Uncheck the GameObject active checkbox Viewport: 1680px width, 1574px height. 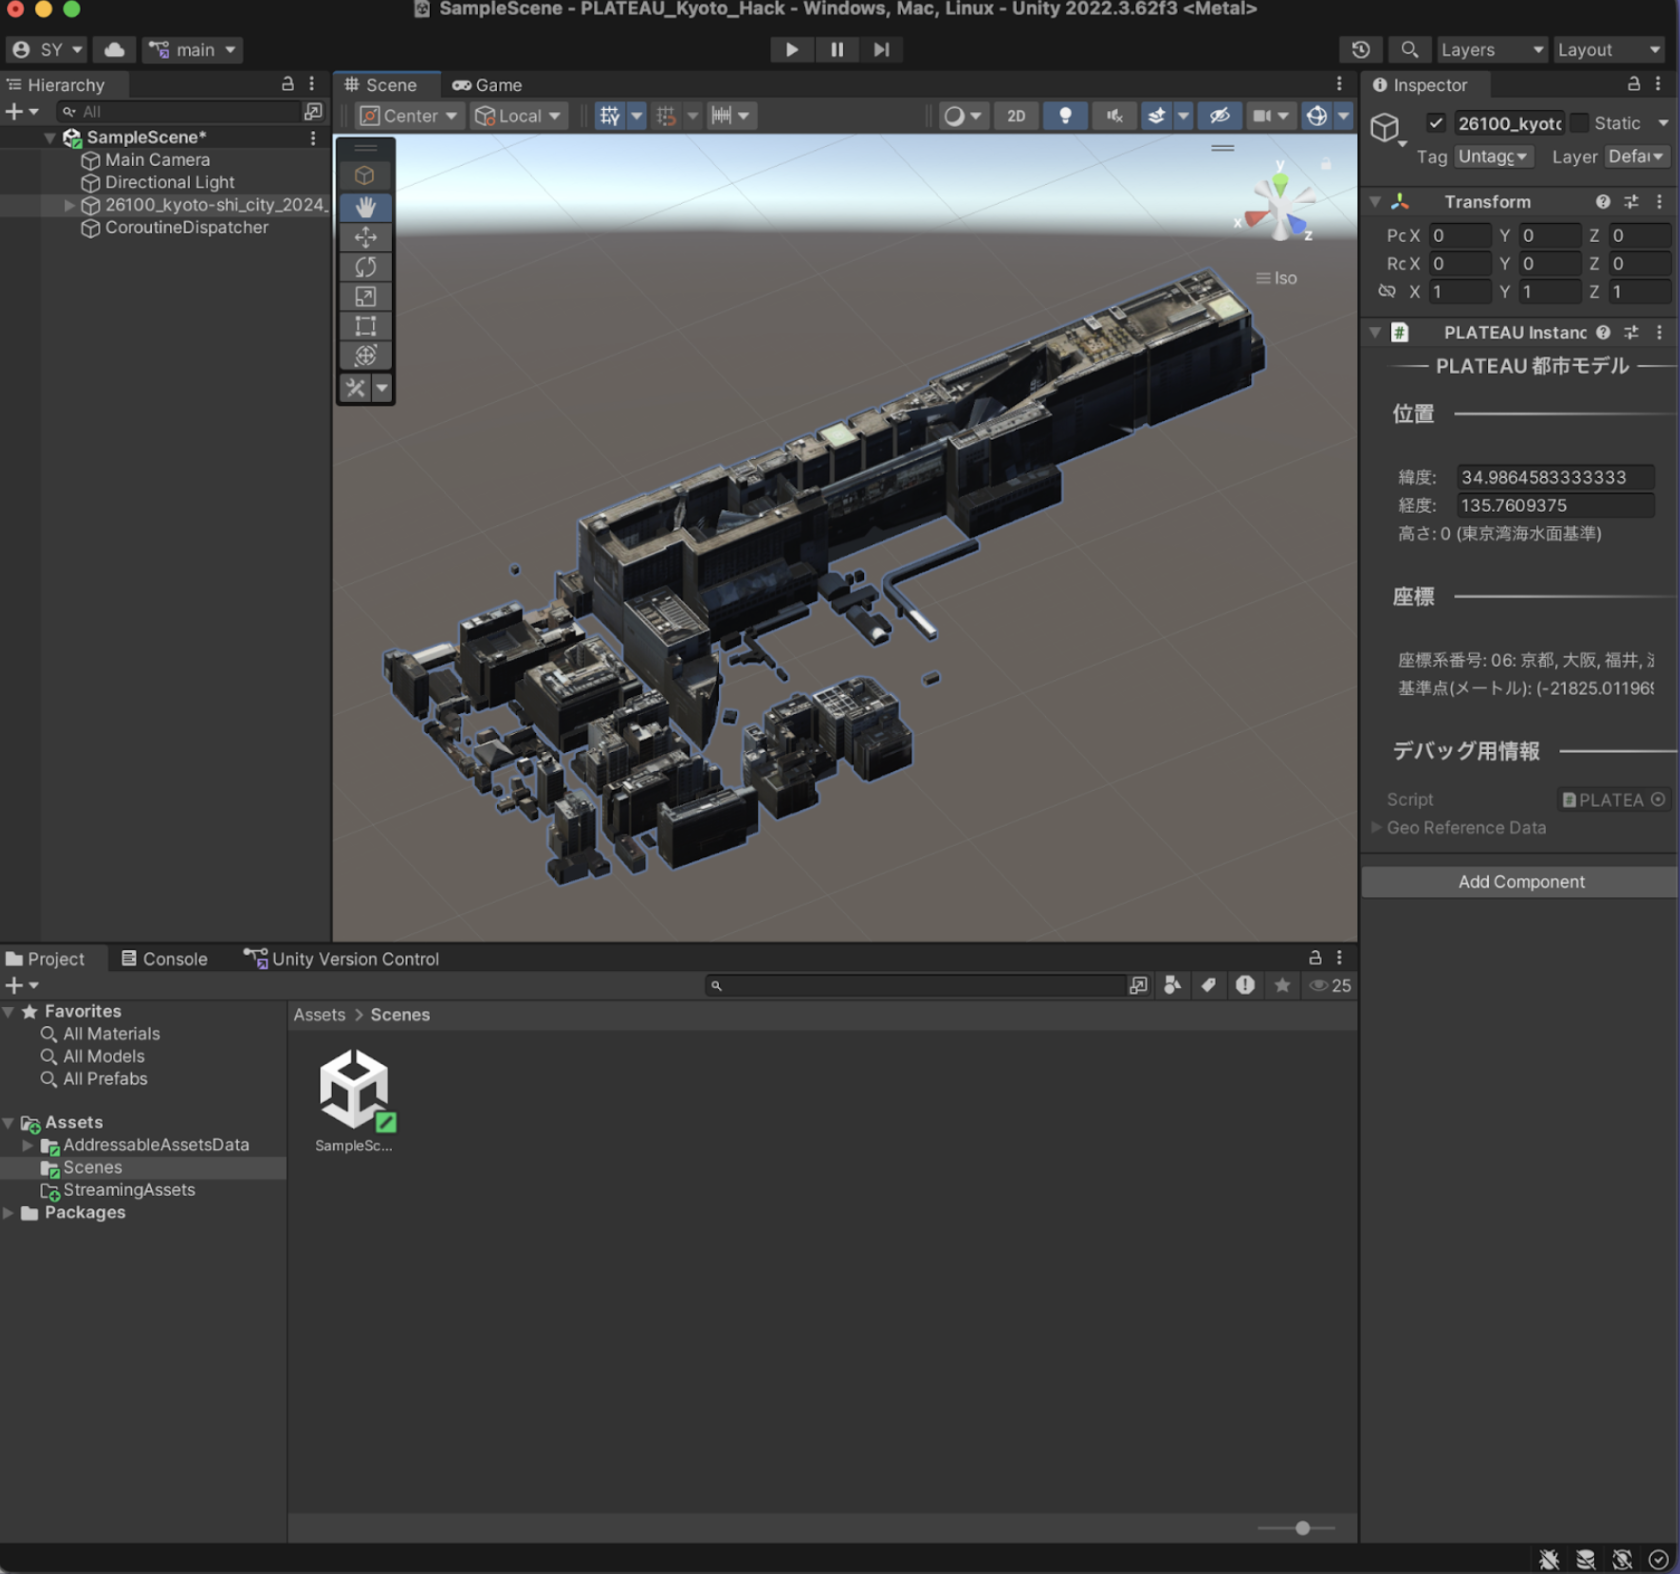pyautogui.click(x=1436, y=123)
